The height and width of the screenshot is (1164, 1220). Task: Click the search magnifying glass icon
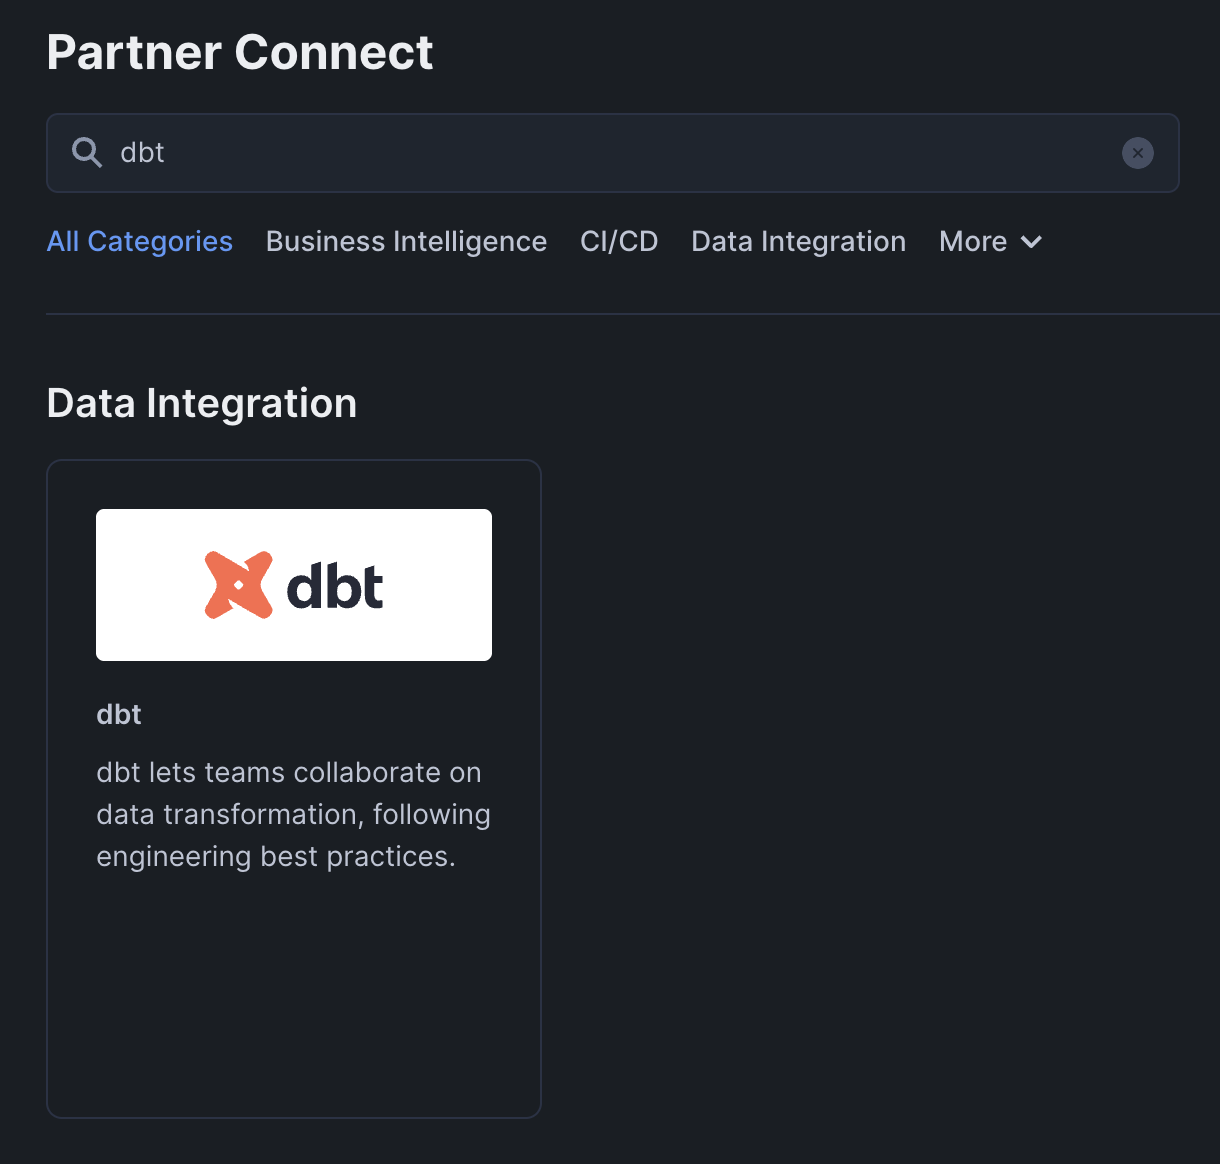pos(86,152)
